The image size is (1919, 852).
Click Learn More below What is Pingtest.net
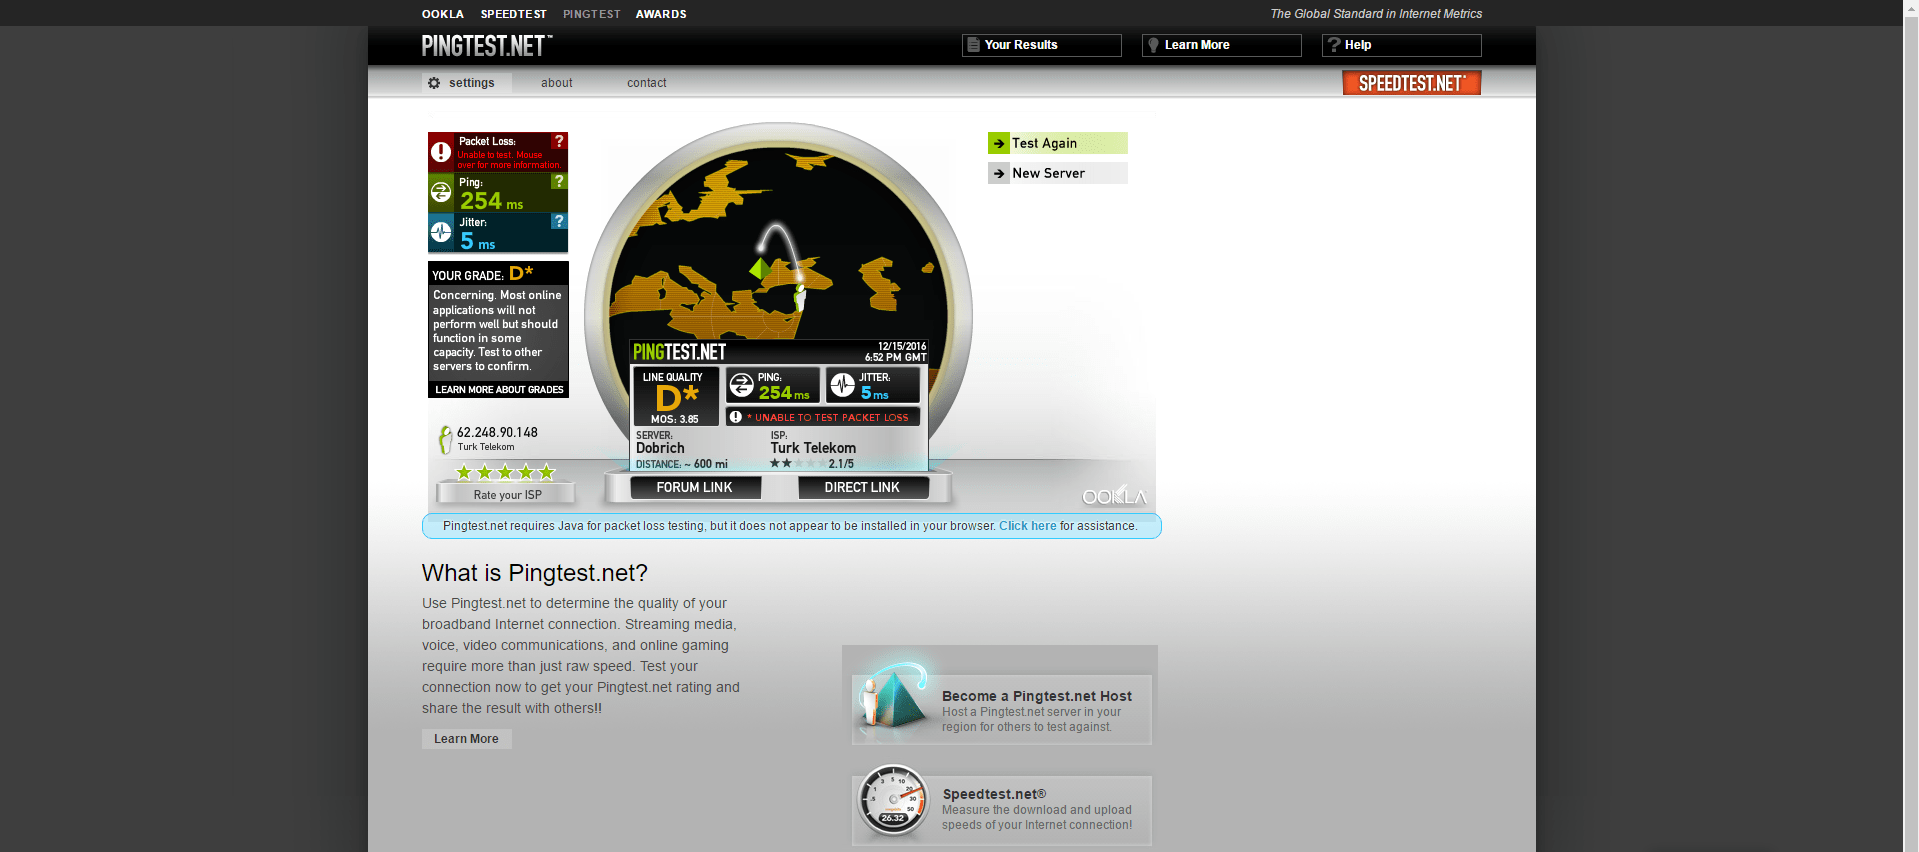466,739
